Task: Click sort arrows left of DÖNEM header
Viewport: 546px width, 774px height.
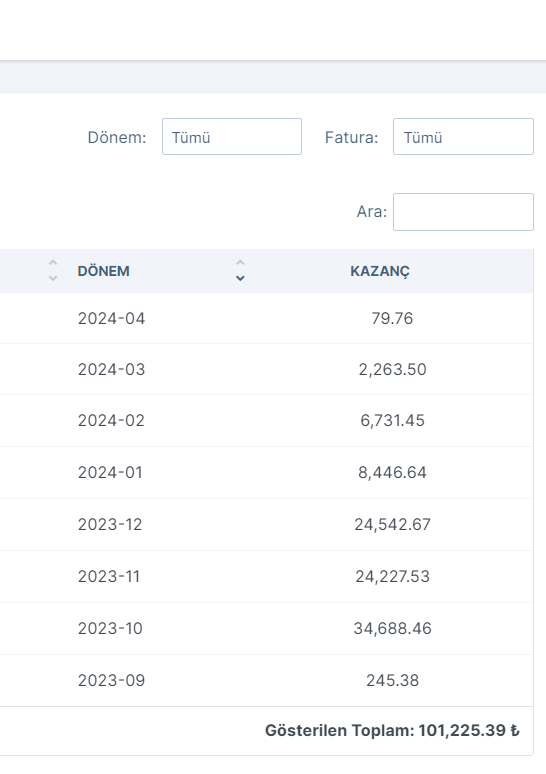Action: coord(53,271)
